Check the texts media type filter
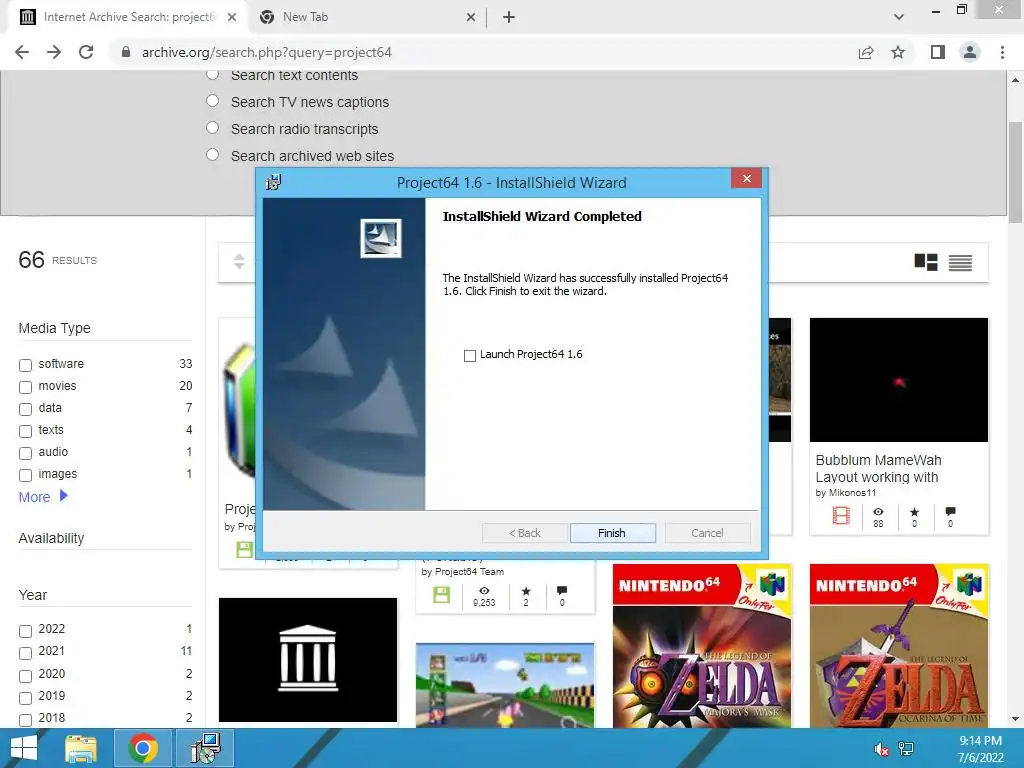The width and height of the screenshot is (1024, 768). [x=25, y=432]
